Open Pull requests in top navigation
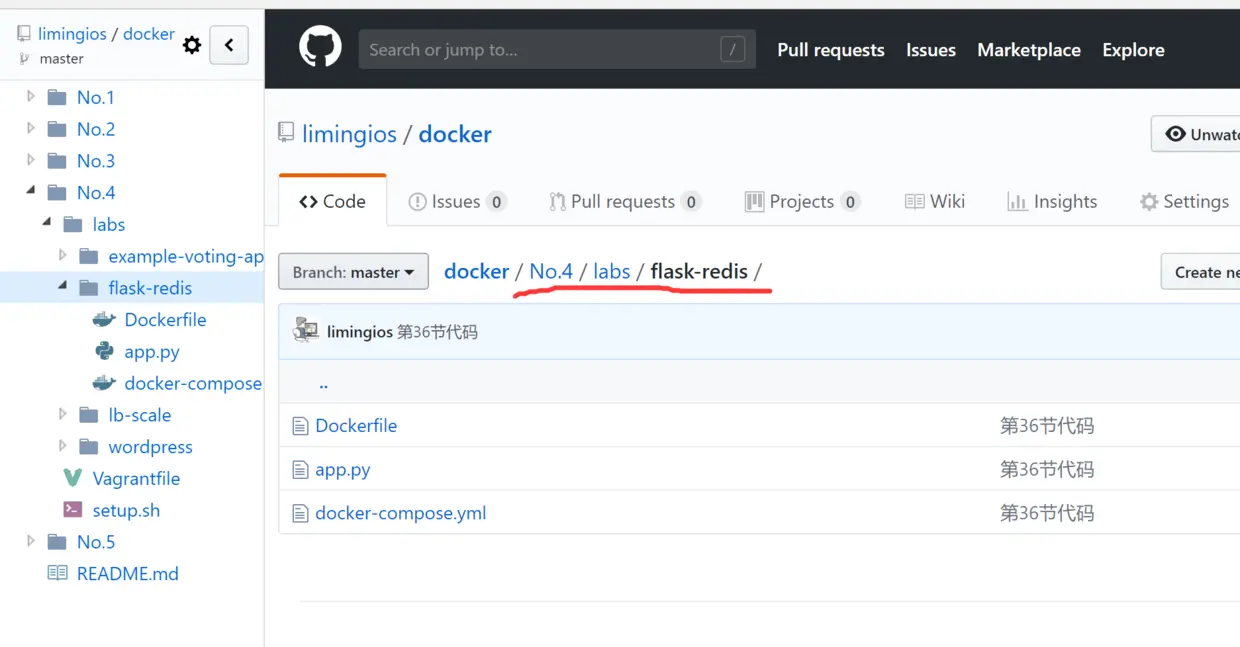 click(x=831, y=50)
